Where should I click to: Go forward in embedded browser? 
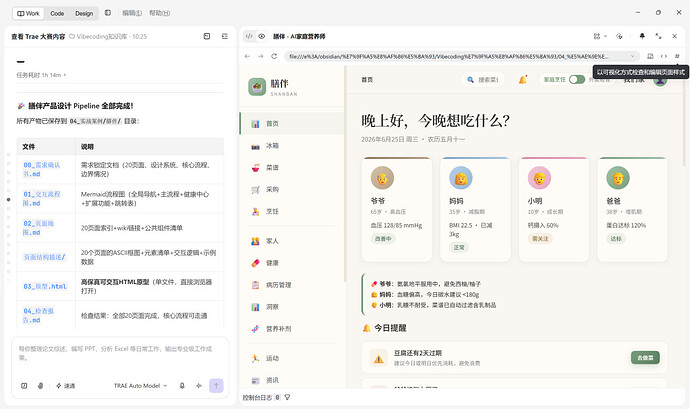pyautogui.click(x=261, y=56)
